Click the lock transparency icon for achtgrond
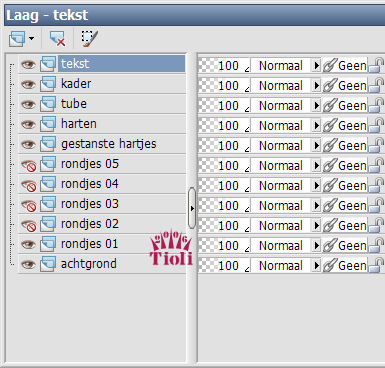The width and height of the screenshot is (385, 368). coord(376,266)
